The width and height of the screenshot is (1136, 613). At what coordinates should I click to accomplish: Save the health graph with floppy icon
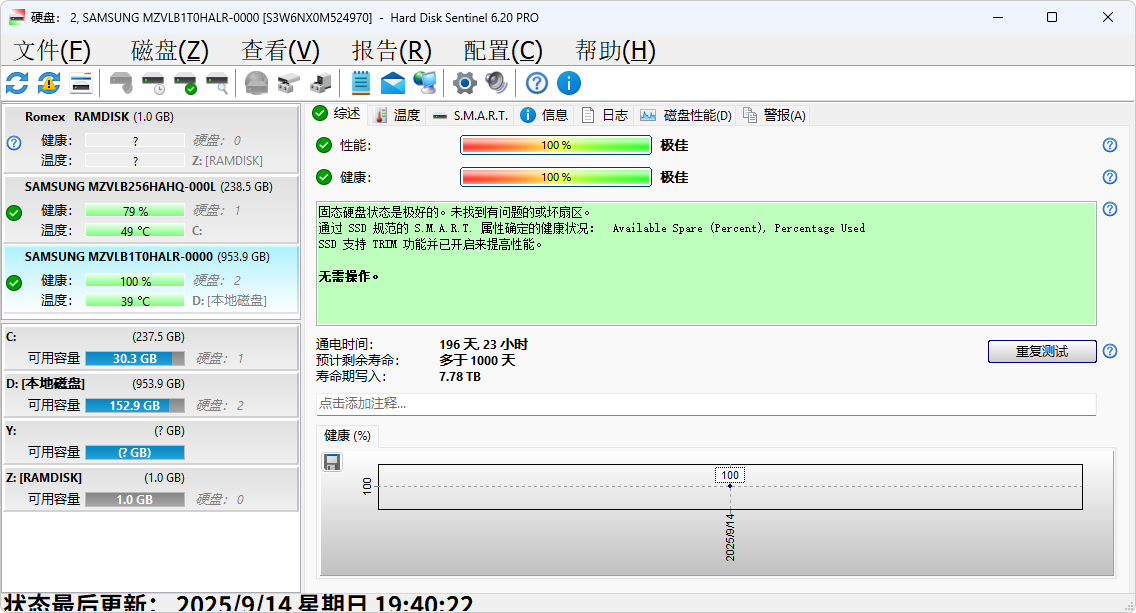coord(332,462)
